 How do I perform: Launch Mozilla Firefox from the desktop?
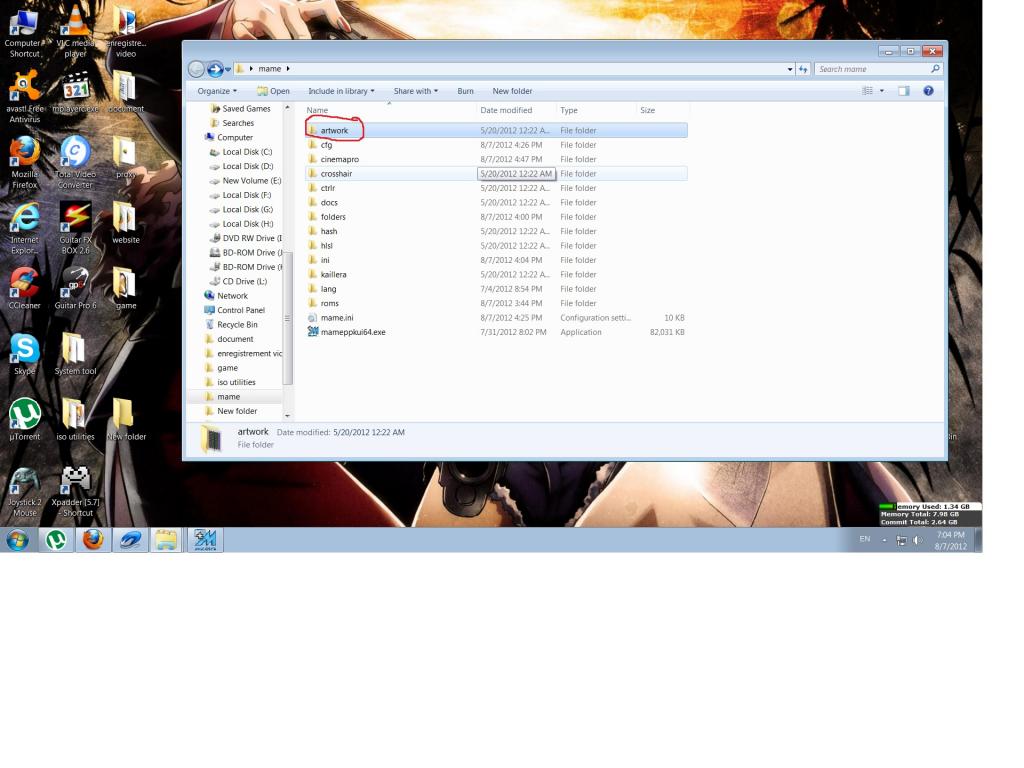[x=25, y=163]
